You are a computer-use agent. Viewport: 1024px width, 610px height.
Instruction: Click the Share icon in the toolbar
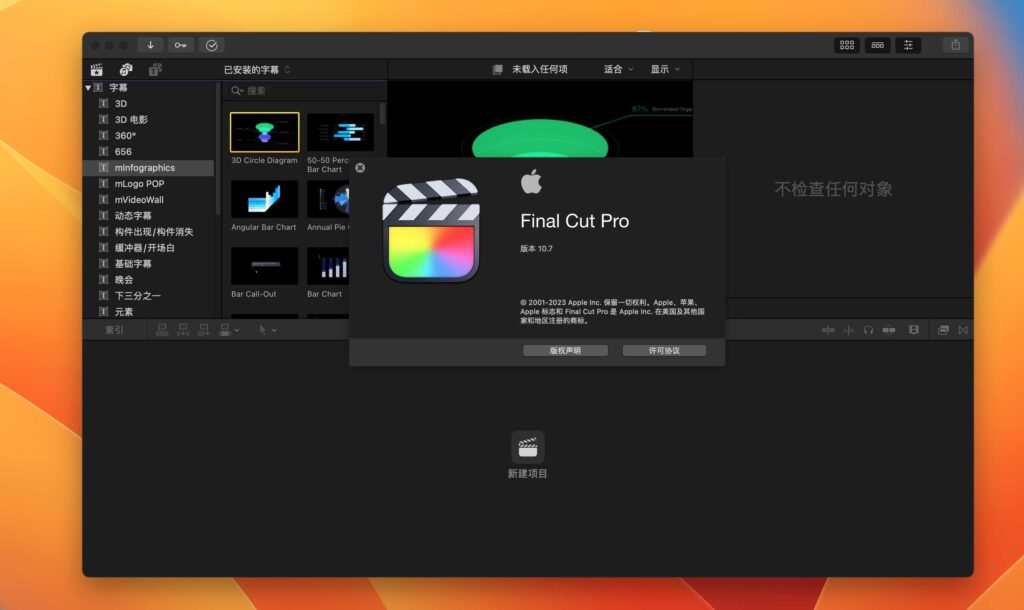coord(956,45)
